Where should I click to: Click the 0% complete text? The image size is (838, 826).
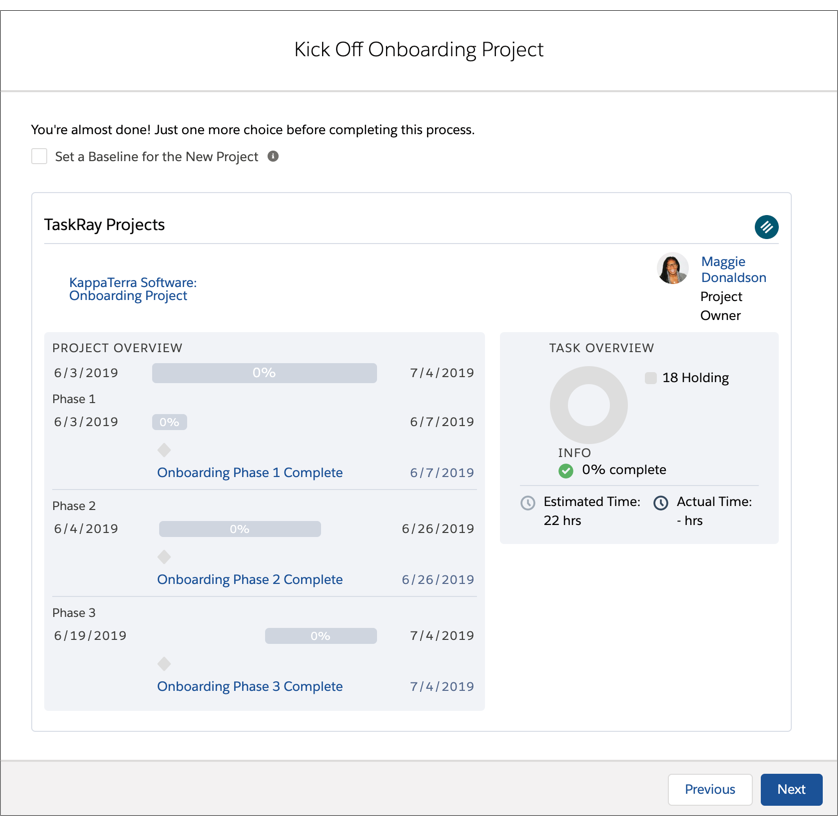pos(624,470)
